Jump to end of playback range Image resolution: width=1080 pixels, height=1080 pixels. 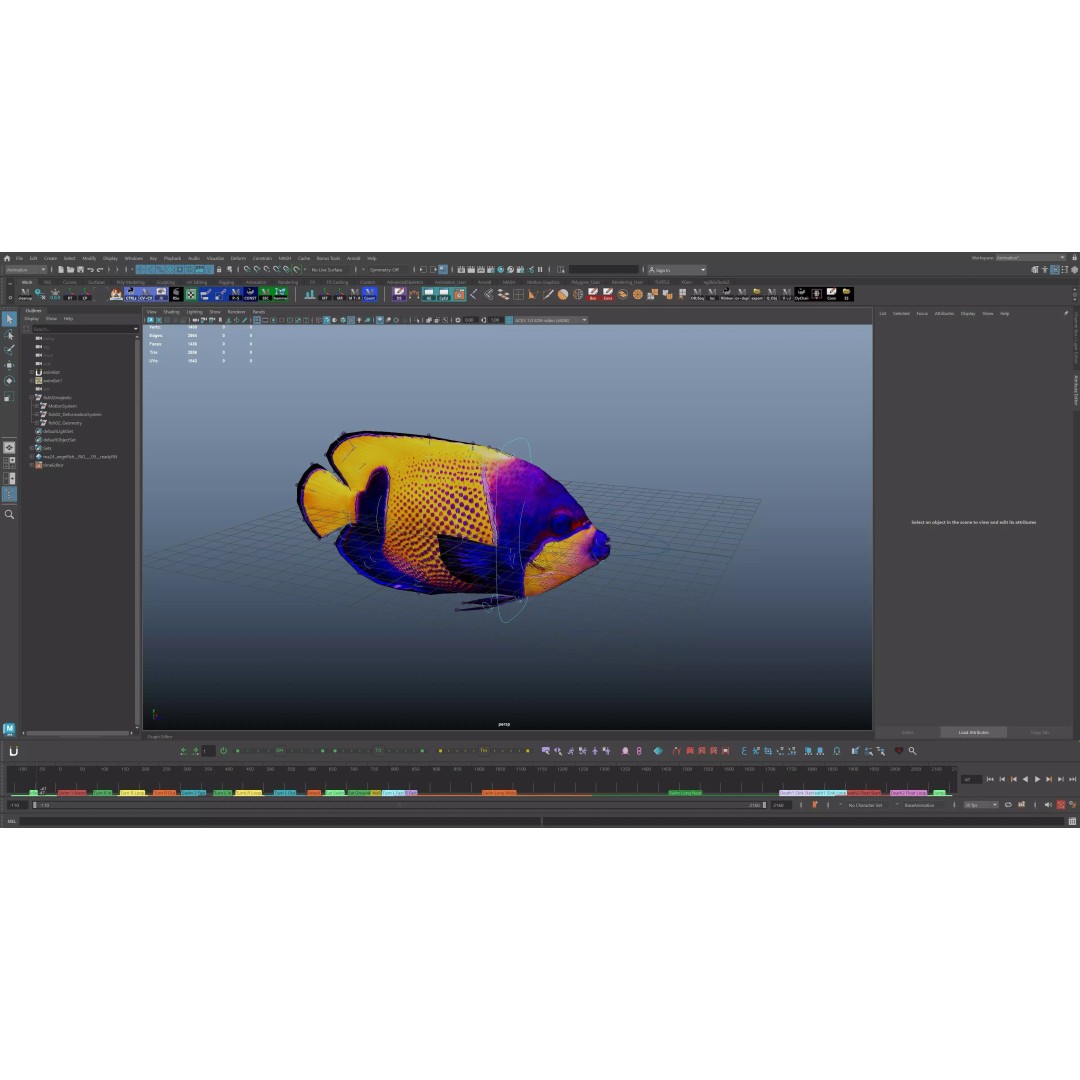(x=1072, y=779)
